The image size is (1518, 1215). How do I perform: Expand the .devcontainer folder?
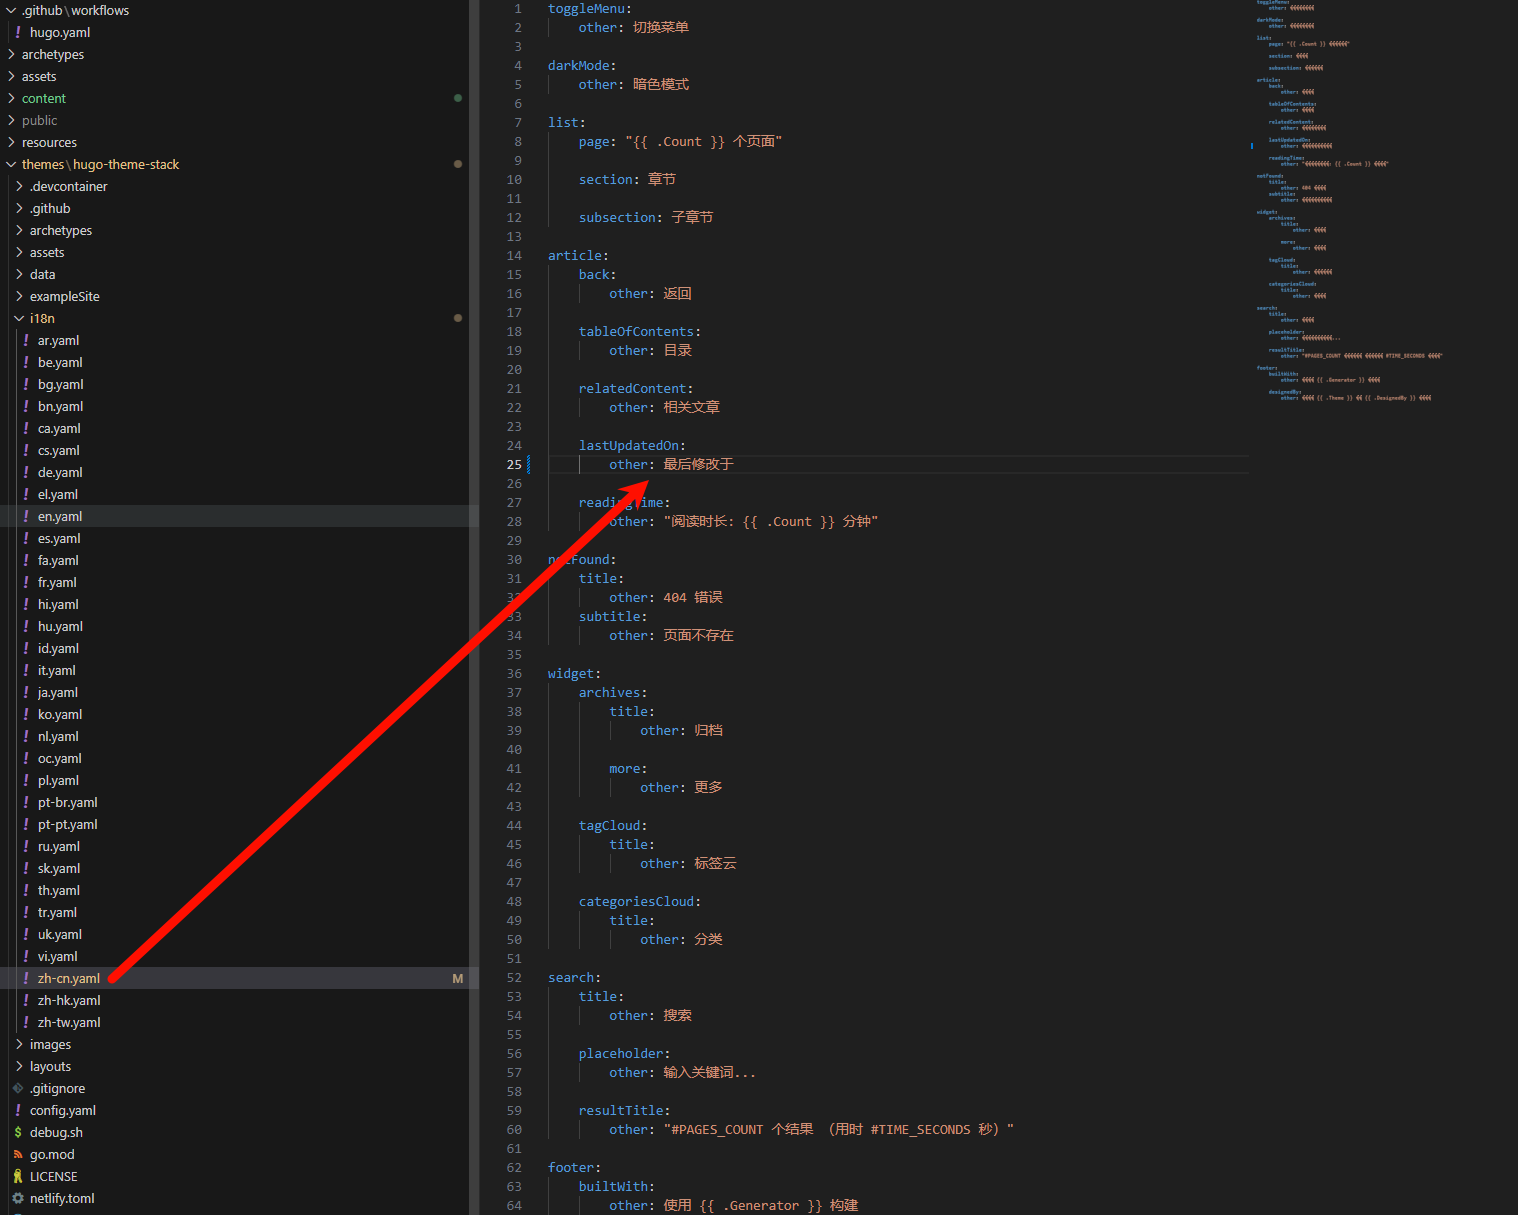coord(19,186)
